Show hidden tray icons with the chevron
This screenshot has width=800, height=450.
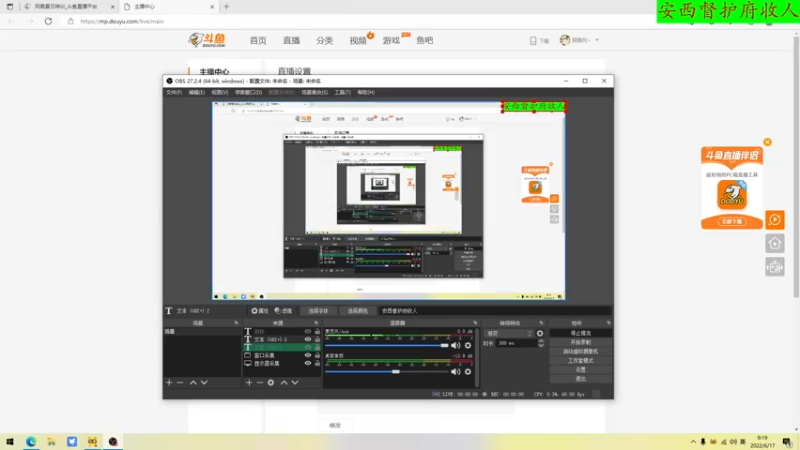pyautogui.click(x=693, y=442)
